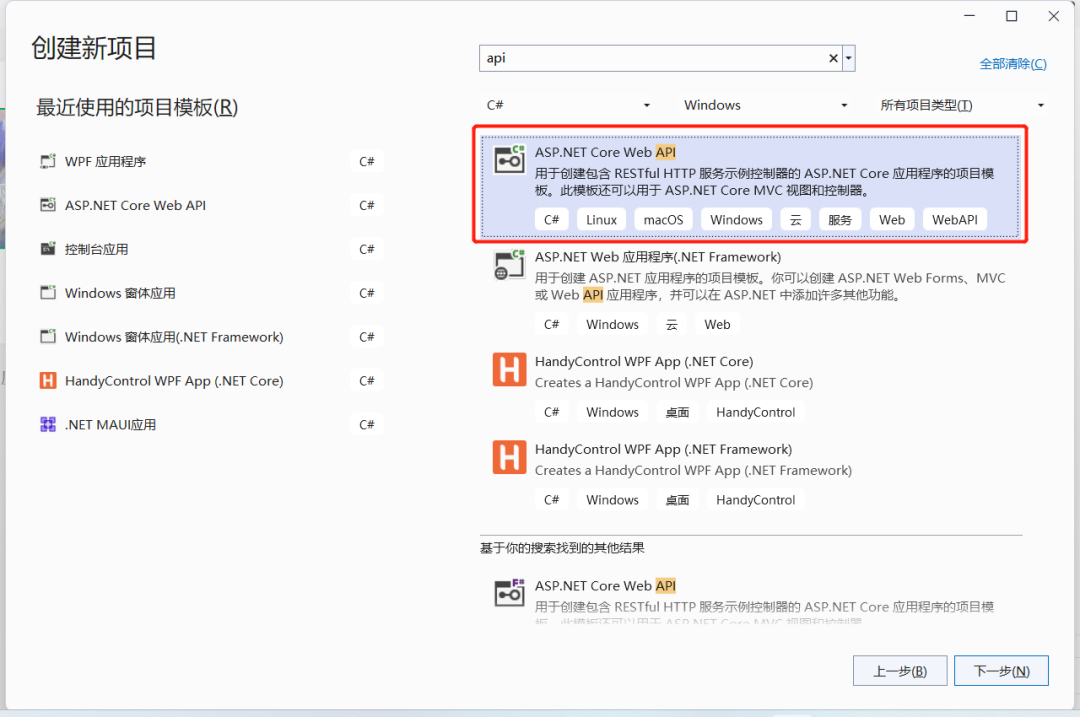Click the 上一步 button
Image resolution: width=1080 pixels, height=717 pixels.
[900, 671]
